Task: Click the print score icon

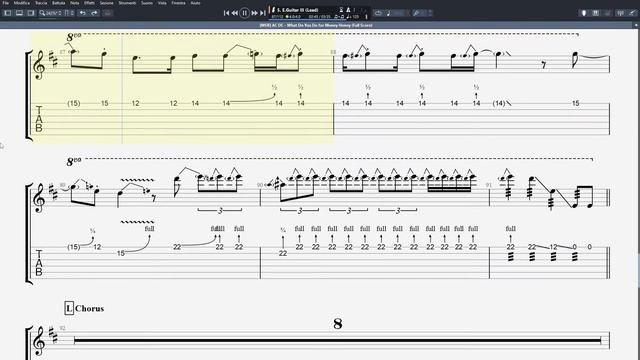Action: [x=107, y=13]
